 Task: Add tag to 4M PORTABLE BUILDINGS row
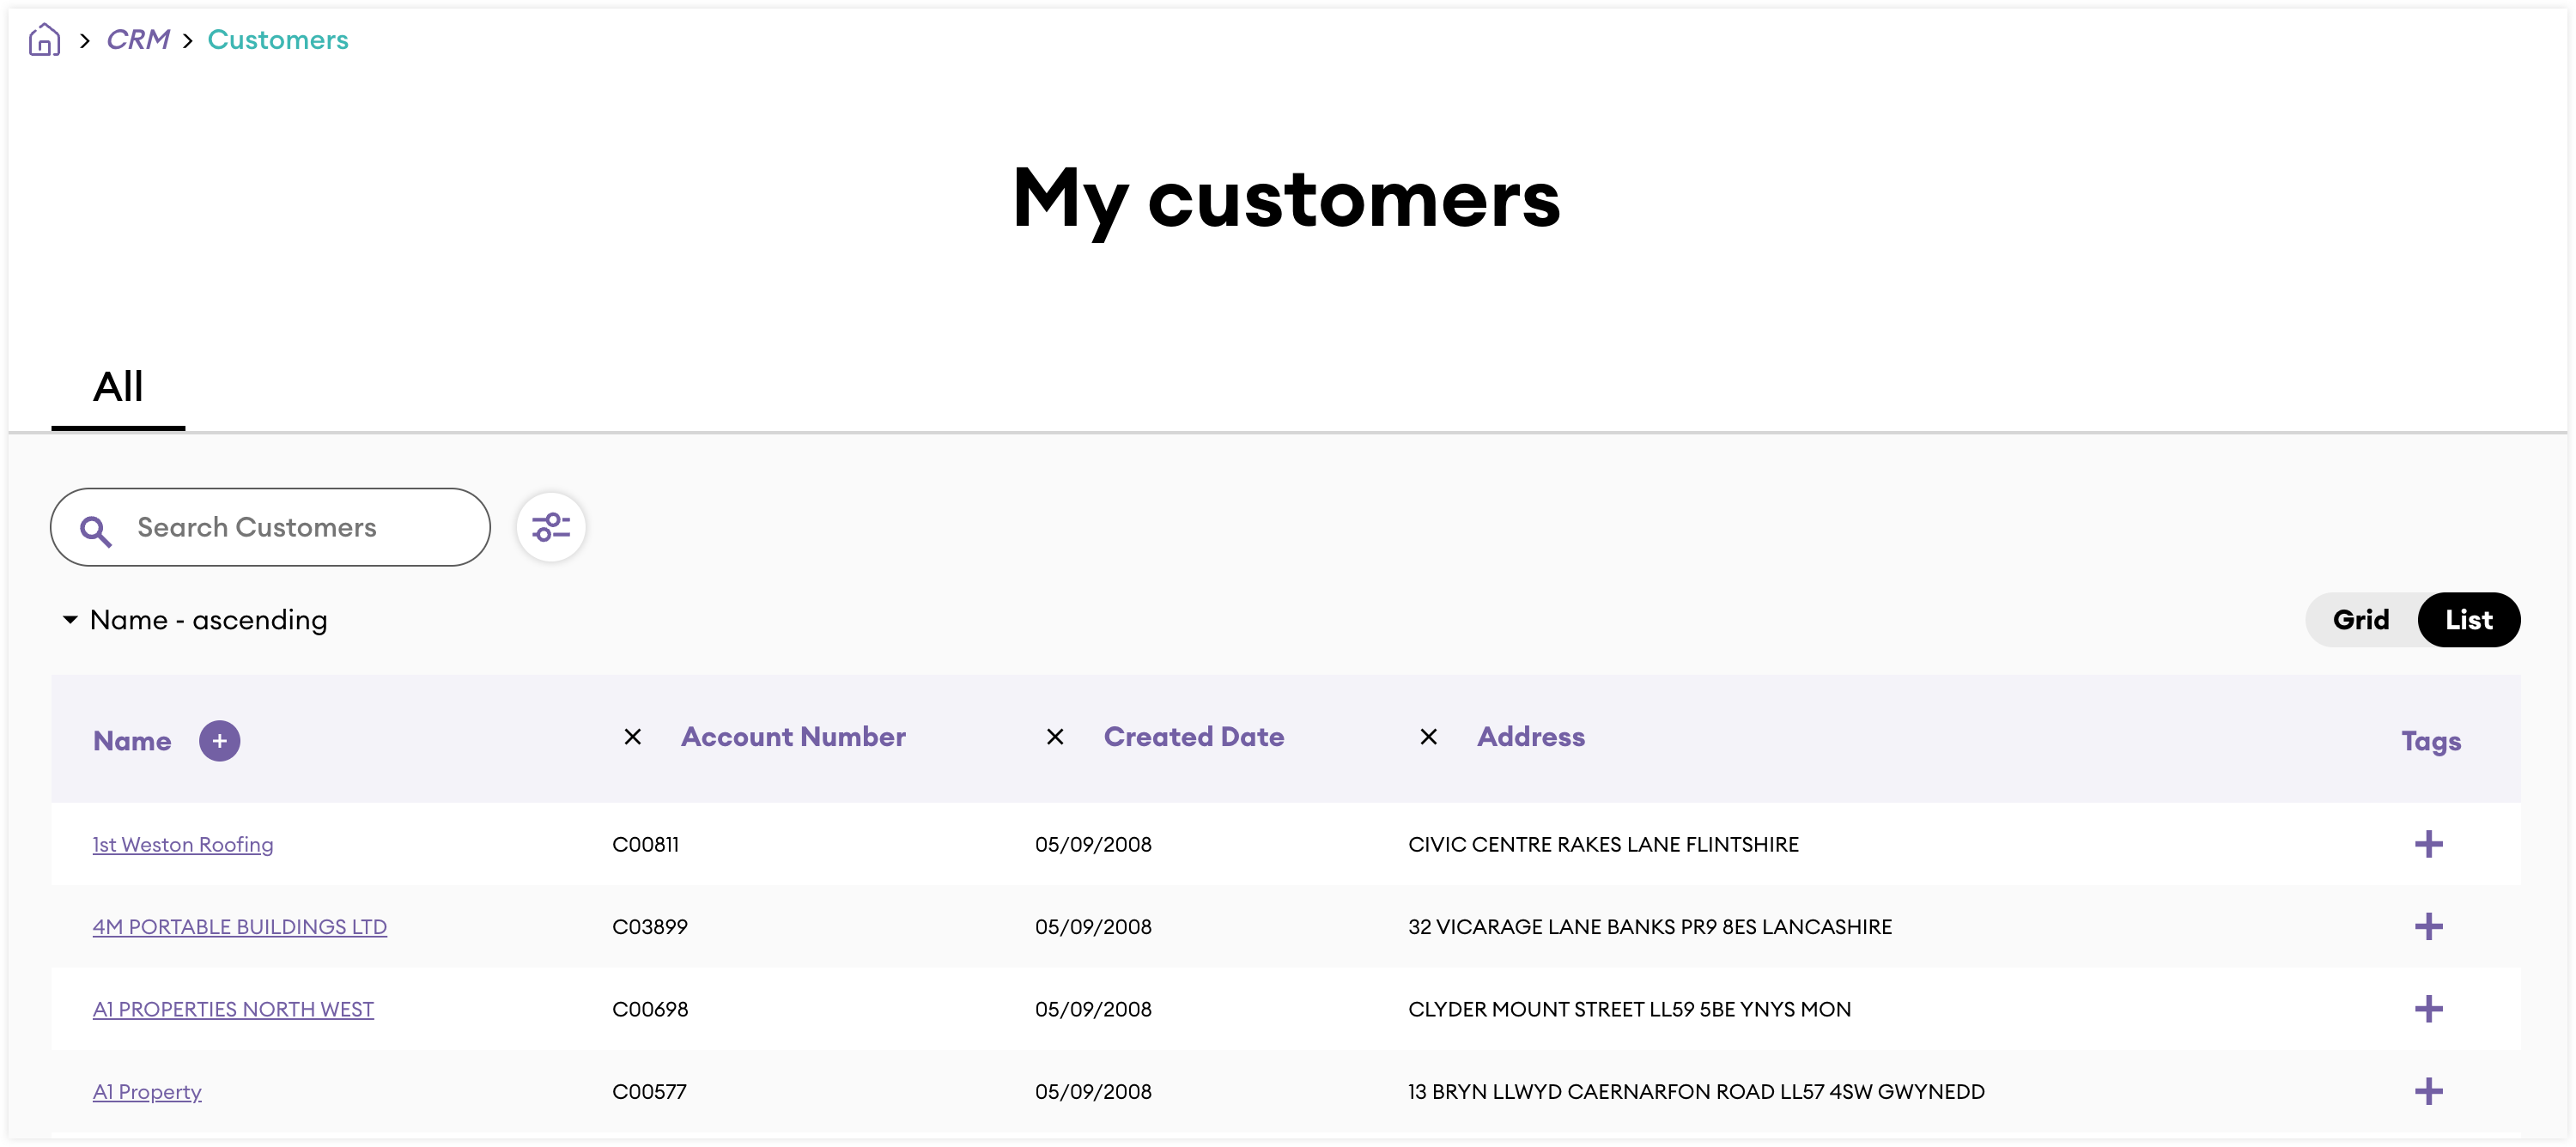[2429, 927]
